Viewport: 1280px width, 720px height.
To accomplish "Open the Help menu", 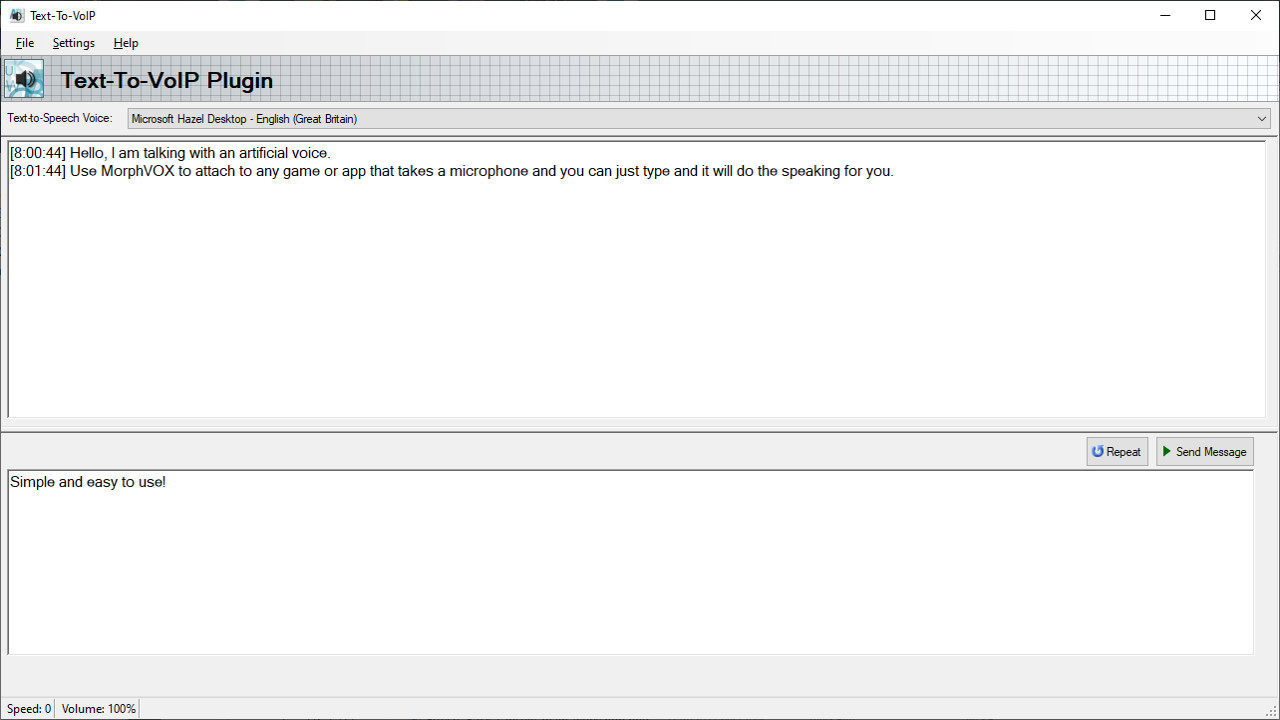I will (x=126, y=43).
